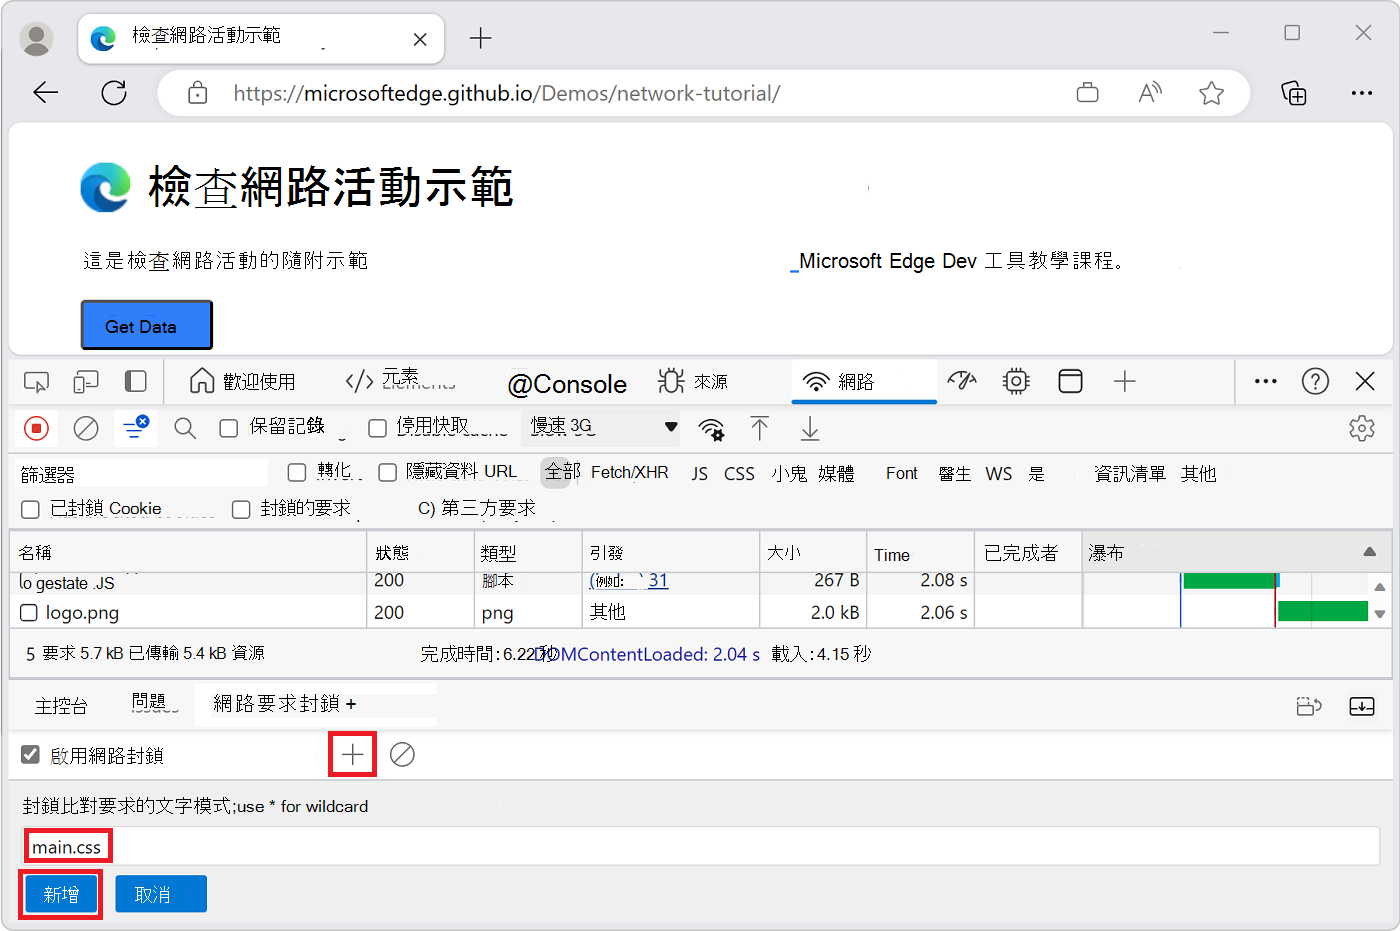Open a new browser tab

point(481,38)
